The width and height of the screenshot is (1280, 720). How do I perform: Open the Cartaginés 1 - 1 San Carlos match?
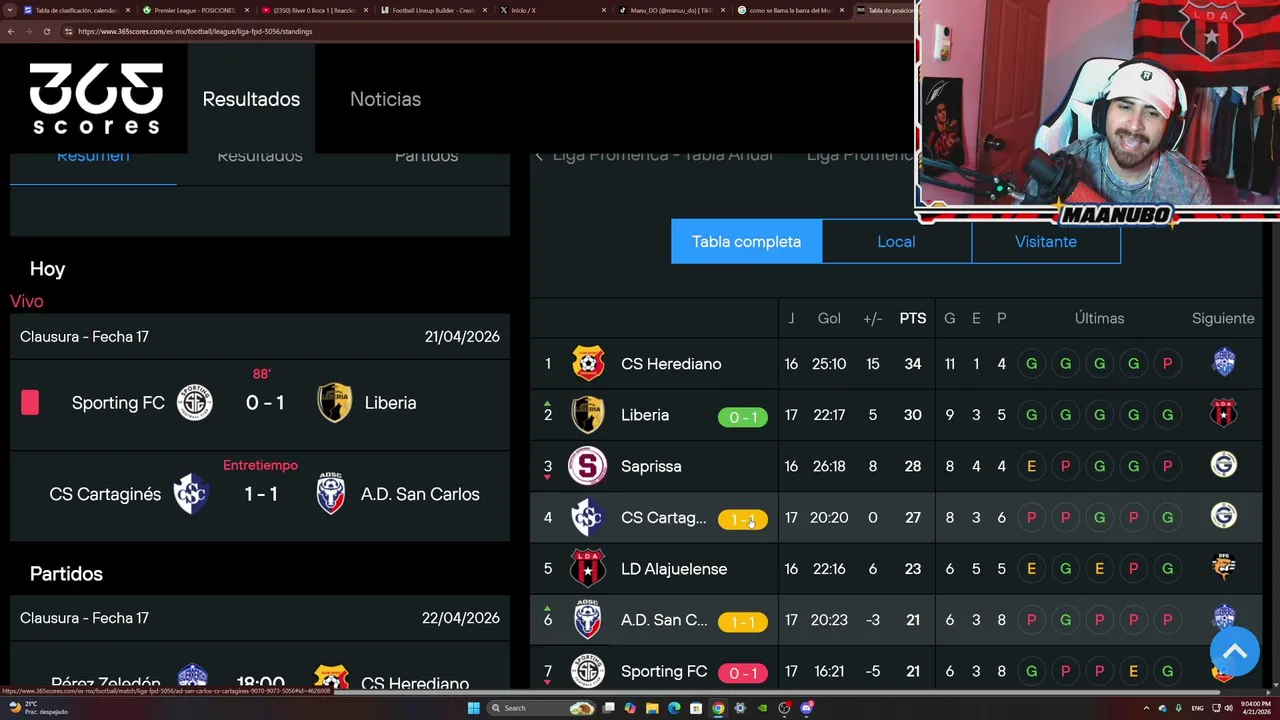point(260,495)
